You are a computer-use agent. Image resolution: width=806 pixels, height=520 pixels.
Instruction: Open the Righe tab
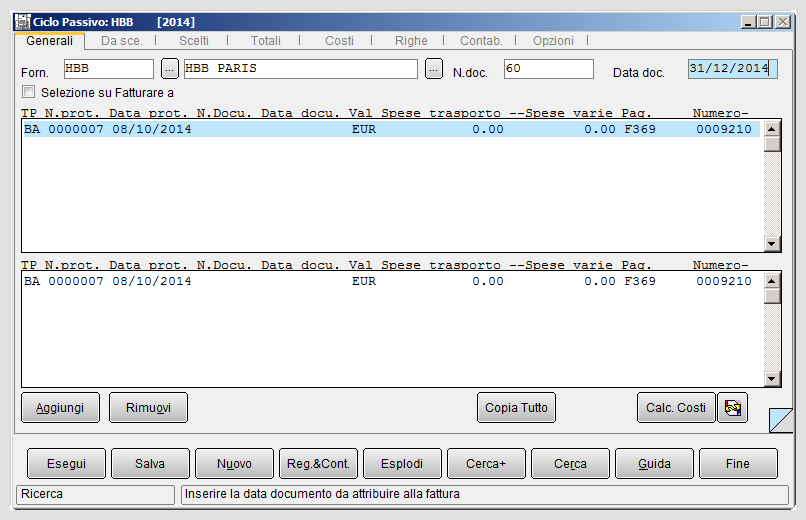click(x=411, y=41)
